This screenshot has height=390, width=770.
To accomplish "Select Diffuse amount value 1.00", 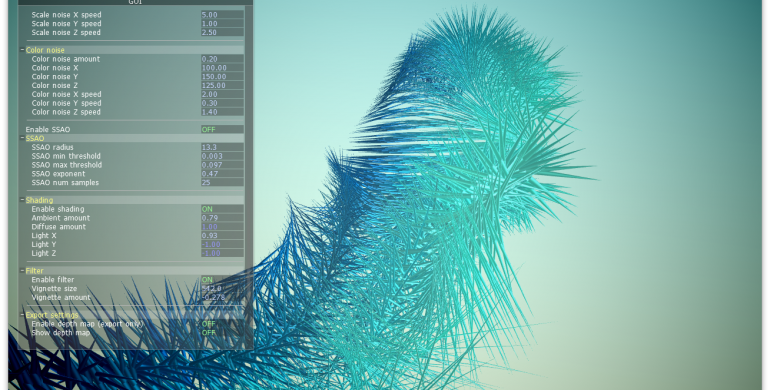I will [222, 227].
